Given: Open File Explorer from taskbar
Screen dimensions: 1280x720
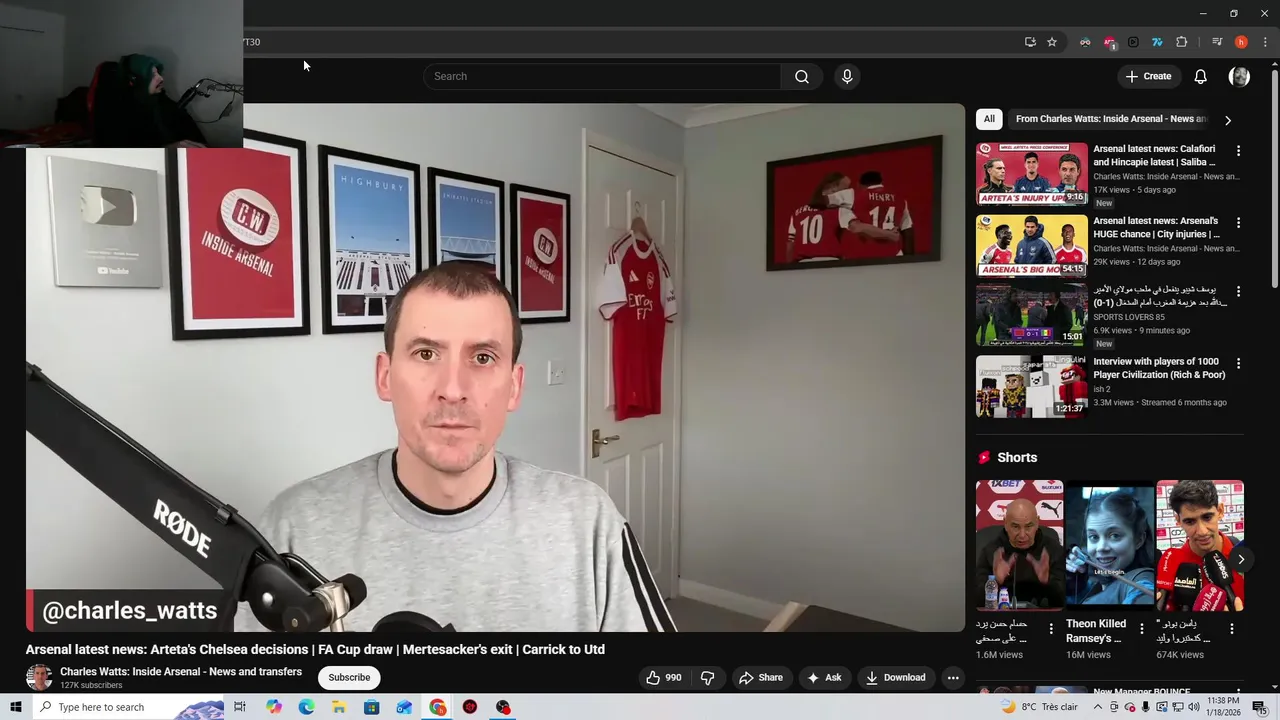Looking at the screenshot, I should (x=339, y=707).
